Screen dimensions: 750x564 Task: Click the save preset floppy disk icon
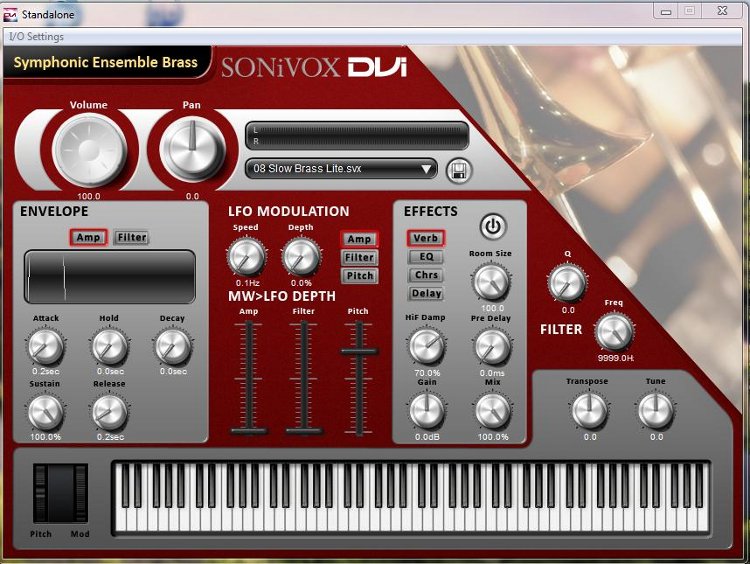459,171
